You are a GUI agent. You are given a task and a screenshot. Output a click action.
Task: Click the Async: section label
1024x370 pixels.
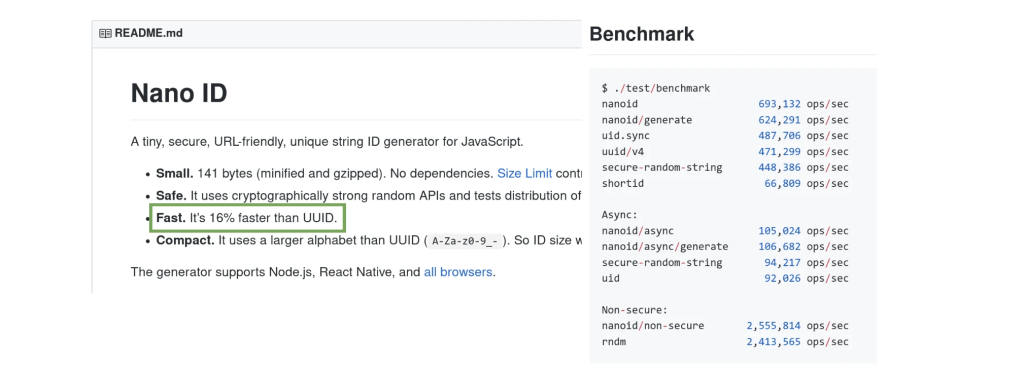tap(618, 215)
